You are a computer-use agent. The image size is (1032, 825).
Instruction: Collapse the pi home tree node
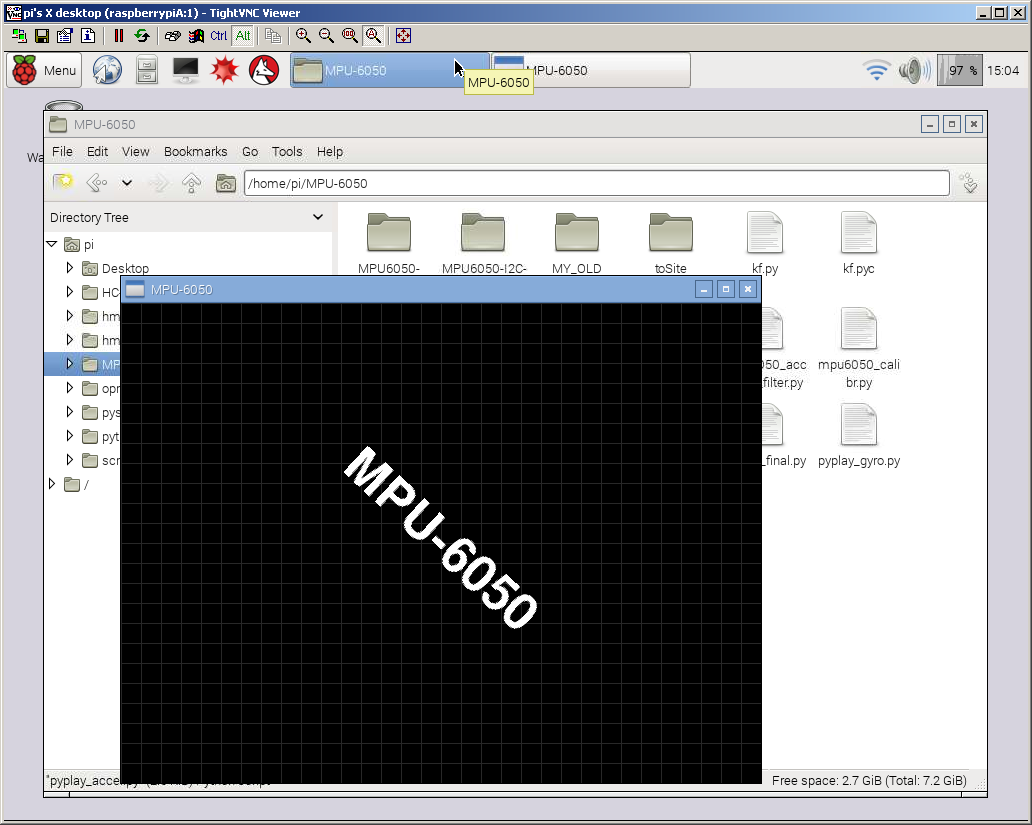click(52, 244)
